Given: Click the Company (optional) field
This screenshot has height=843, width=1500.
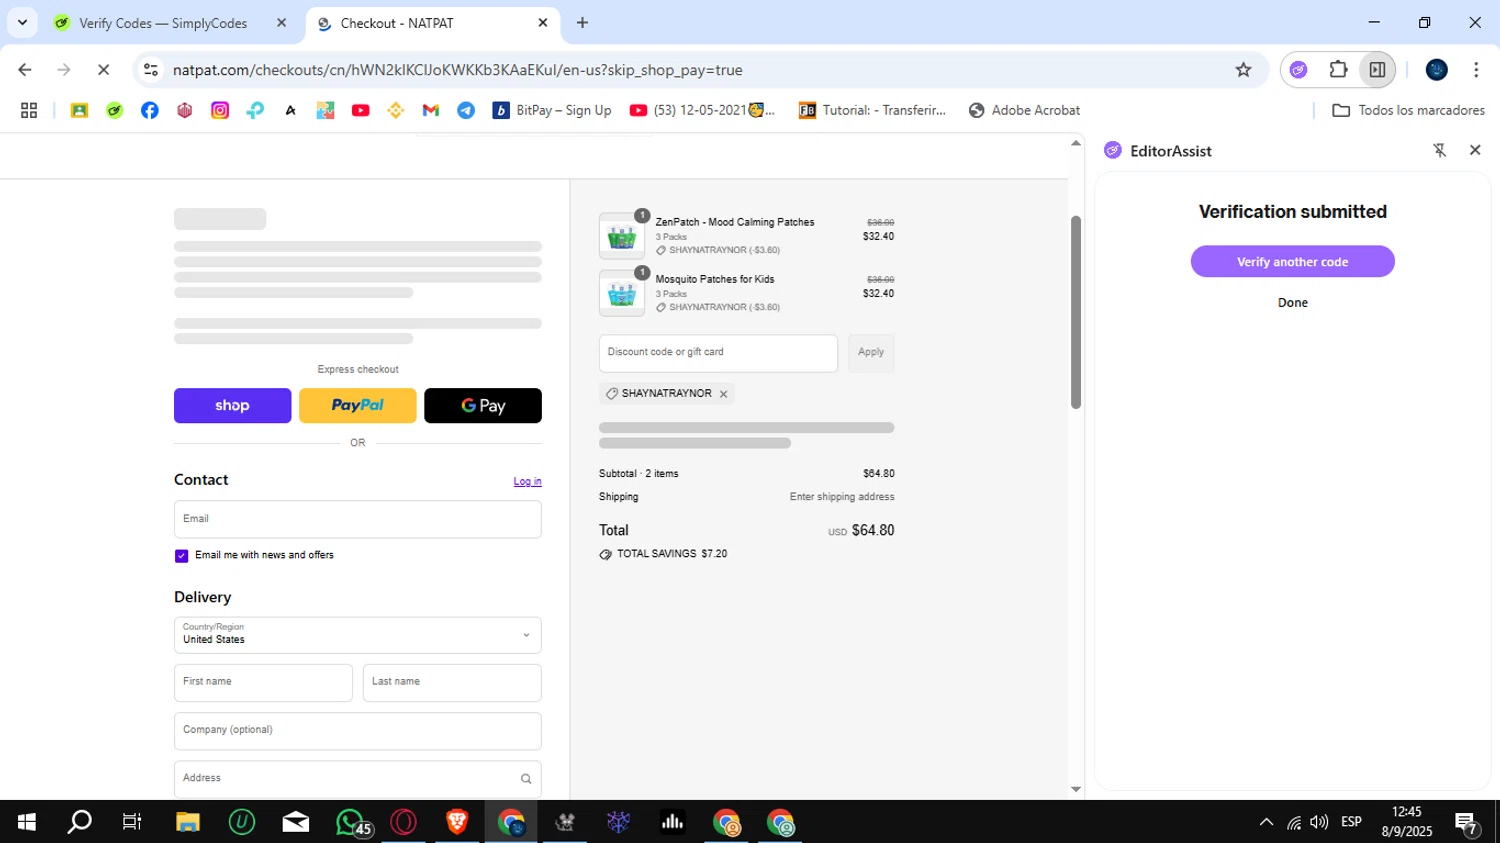Looking at the screenshot, I should tap(358, 731).
